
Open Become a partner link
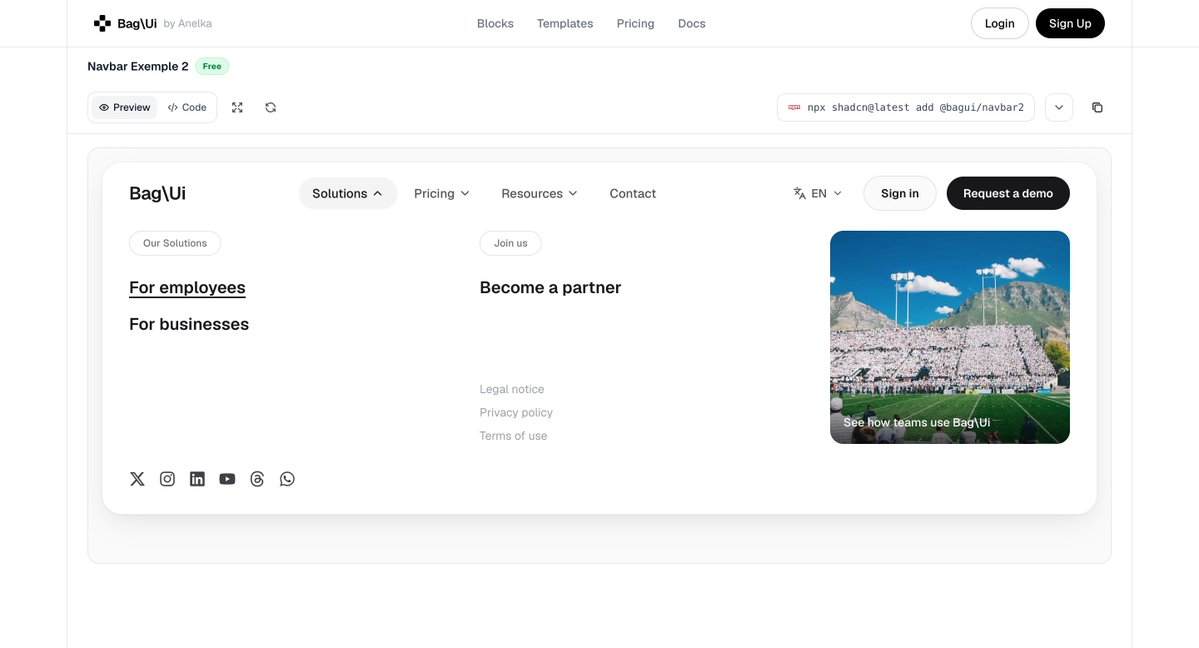point(550,288)
